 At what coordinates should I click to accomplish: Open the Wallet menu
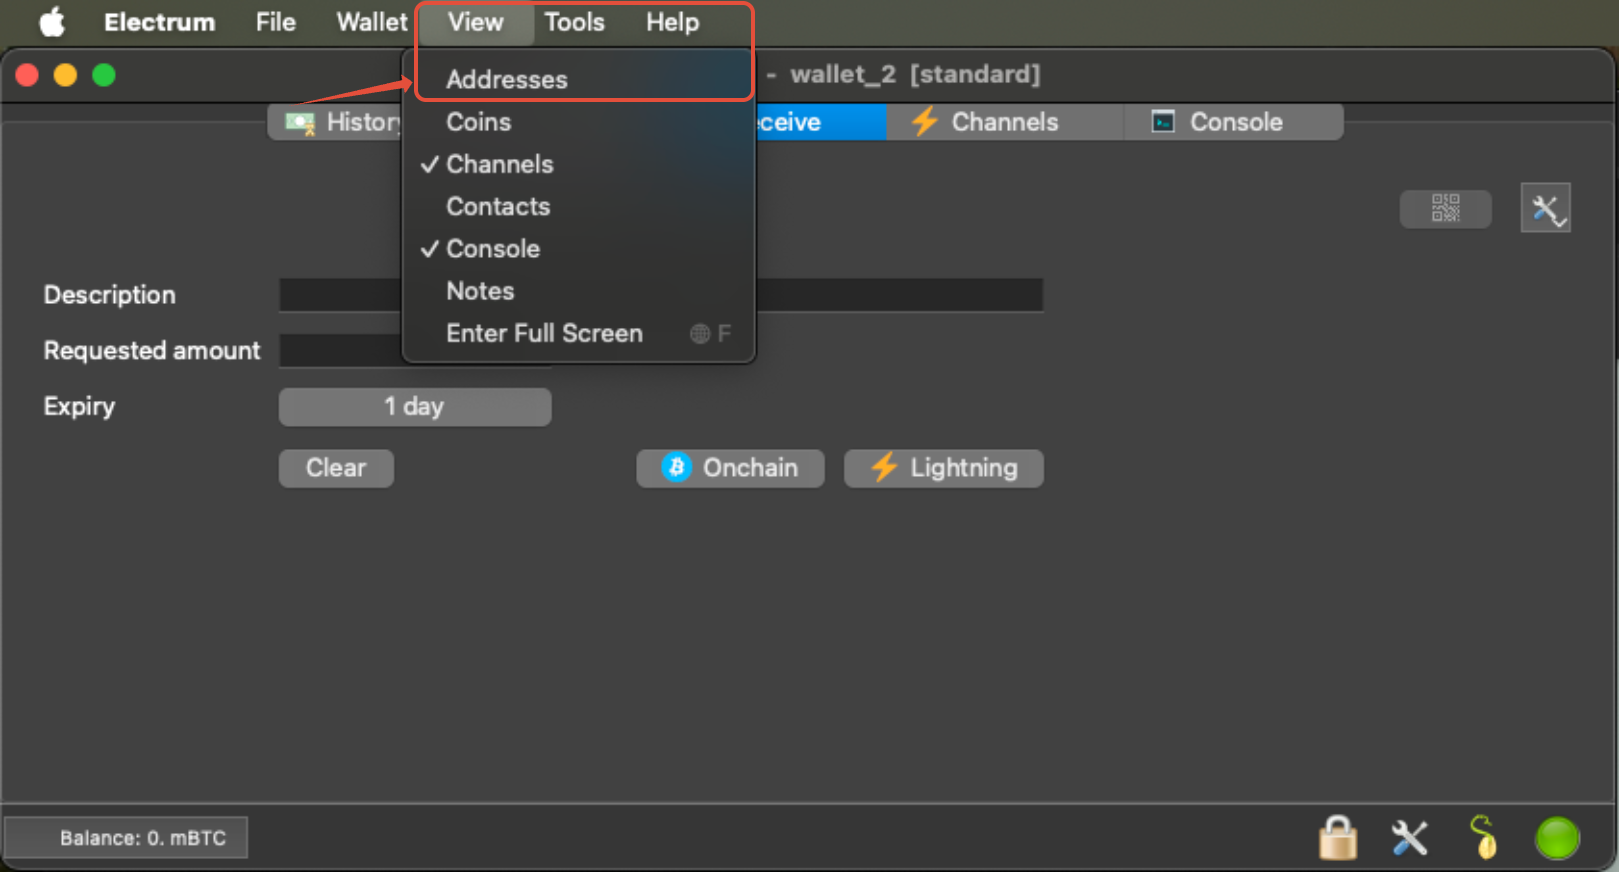click(372, 22)
